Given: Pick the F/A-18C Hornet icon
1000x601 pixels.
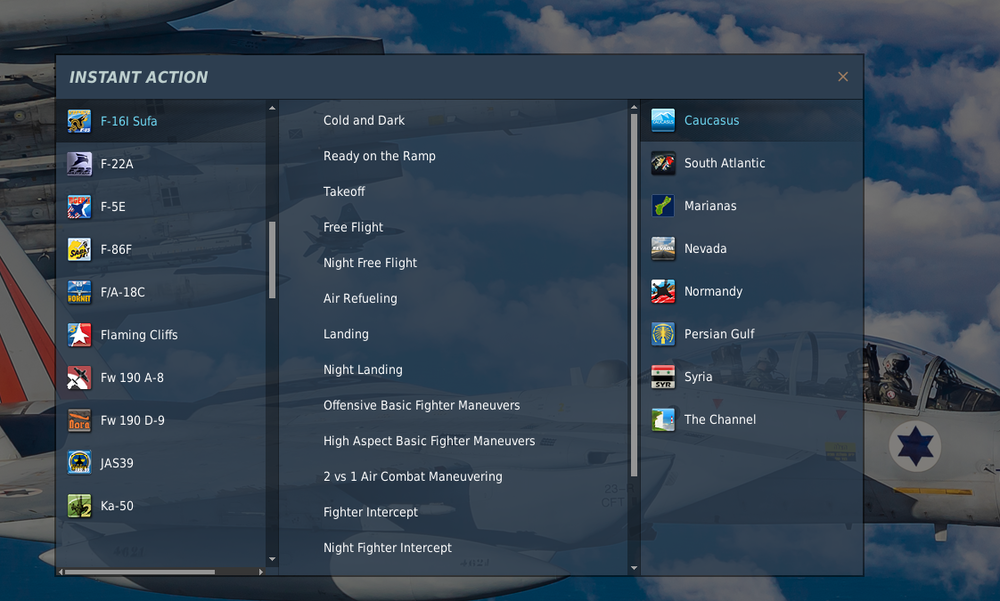Looking at the screenshot, I should (x=79, y=292).
